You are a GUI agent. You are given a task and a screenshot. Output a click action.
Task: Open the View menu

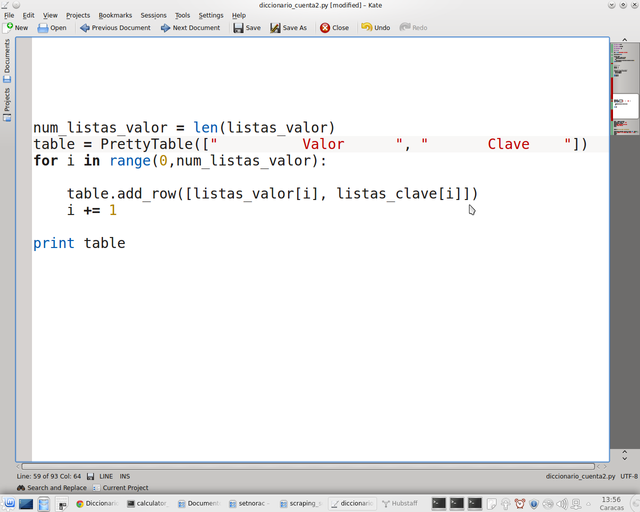(x=50, y=16)
